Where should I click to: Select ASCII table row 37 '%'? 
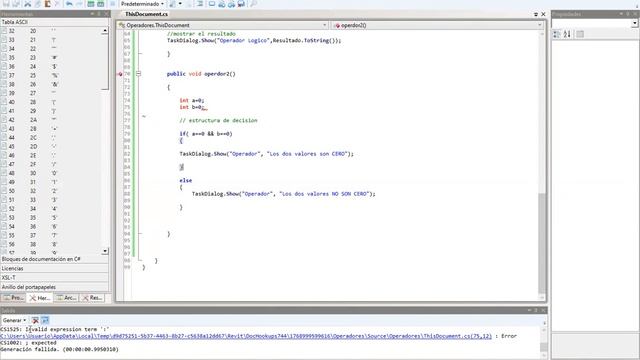(51, 76)
